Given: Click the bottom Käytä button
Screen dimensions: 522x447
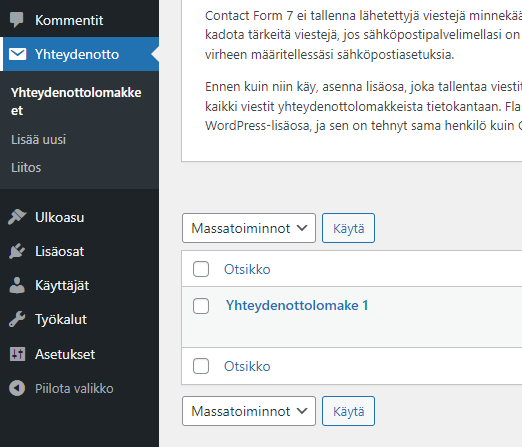Looking at the screenshot, I should [348, 411].
